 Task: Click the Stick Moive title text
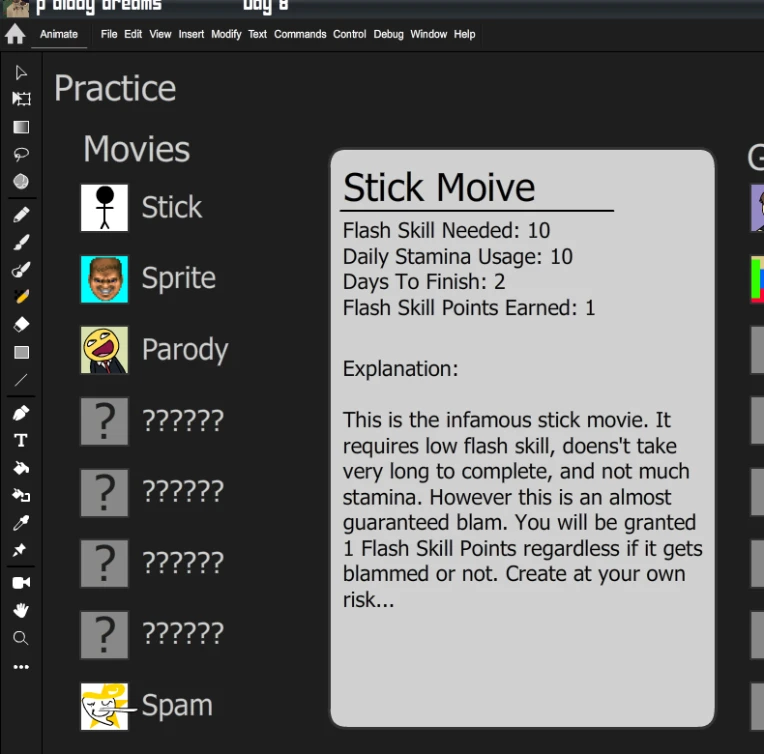[439, 187]
